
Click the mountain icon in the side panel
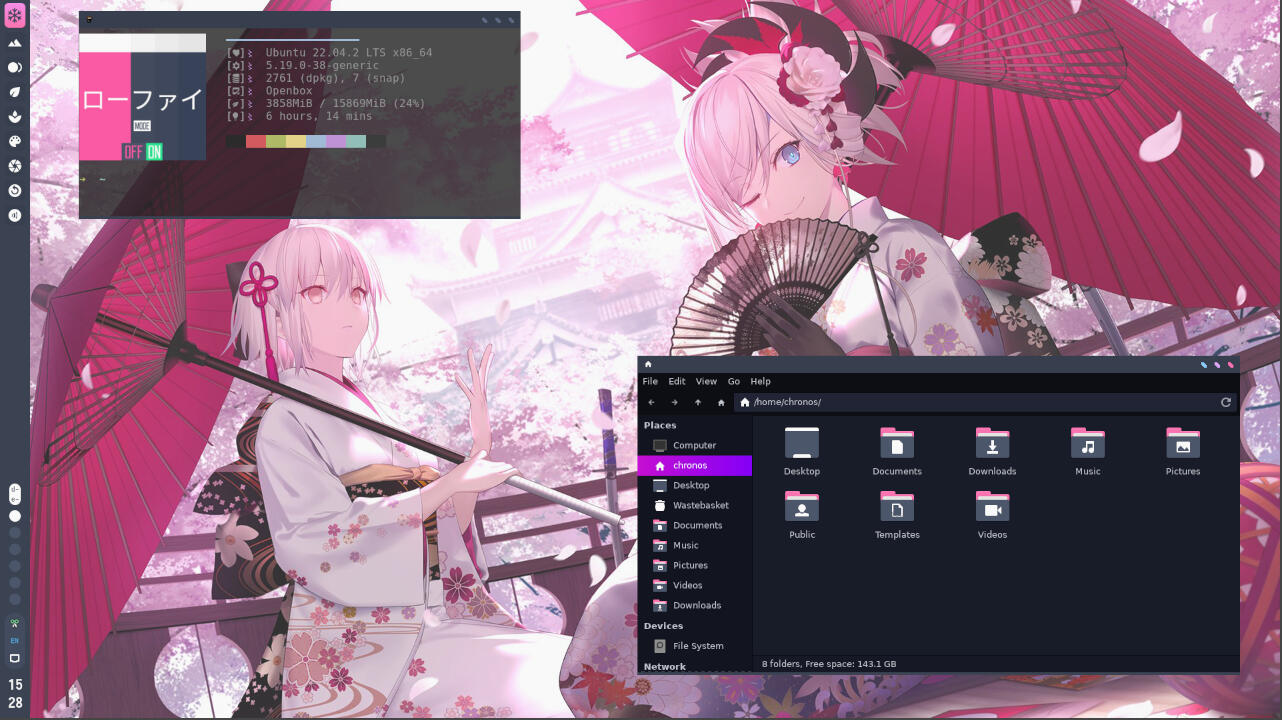15,43
